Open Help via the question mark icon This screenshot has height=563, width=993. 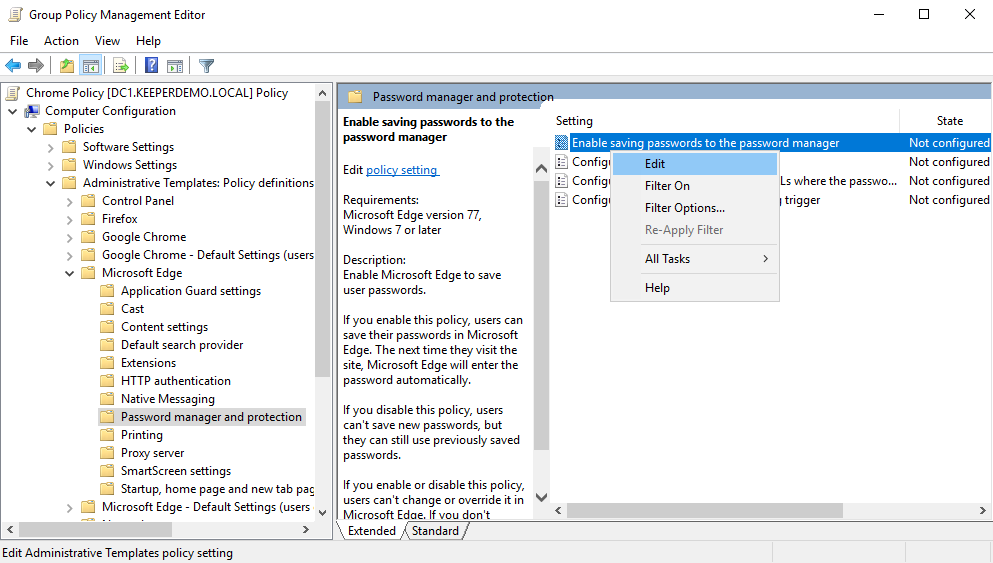[x=151, y=66]
